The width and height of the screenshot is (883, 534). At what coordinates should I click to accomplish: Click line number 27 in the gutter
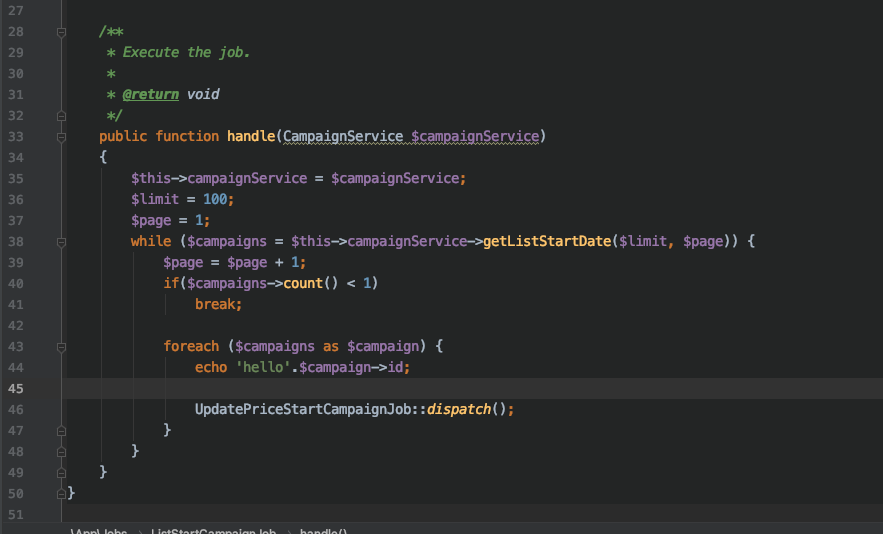[x=16, y=11]
